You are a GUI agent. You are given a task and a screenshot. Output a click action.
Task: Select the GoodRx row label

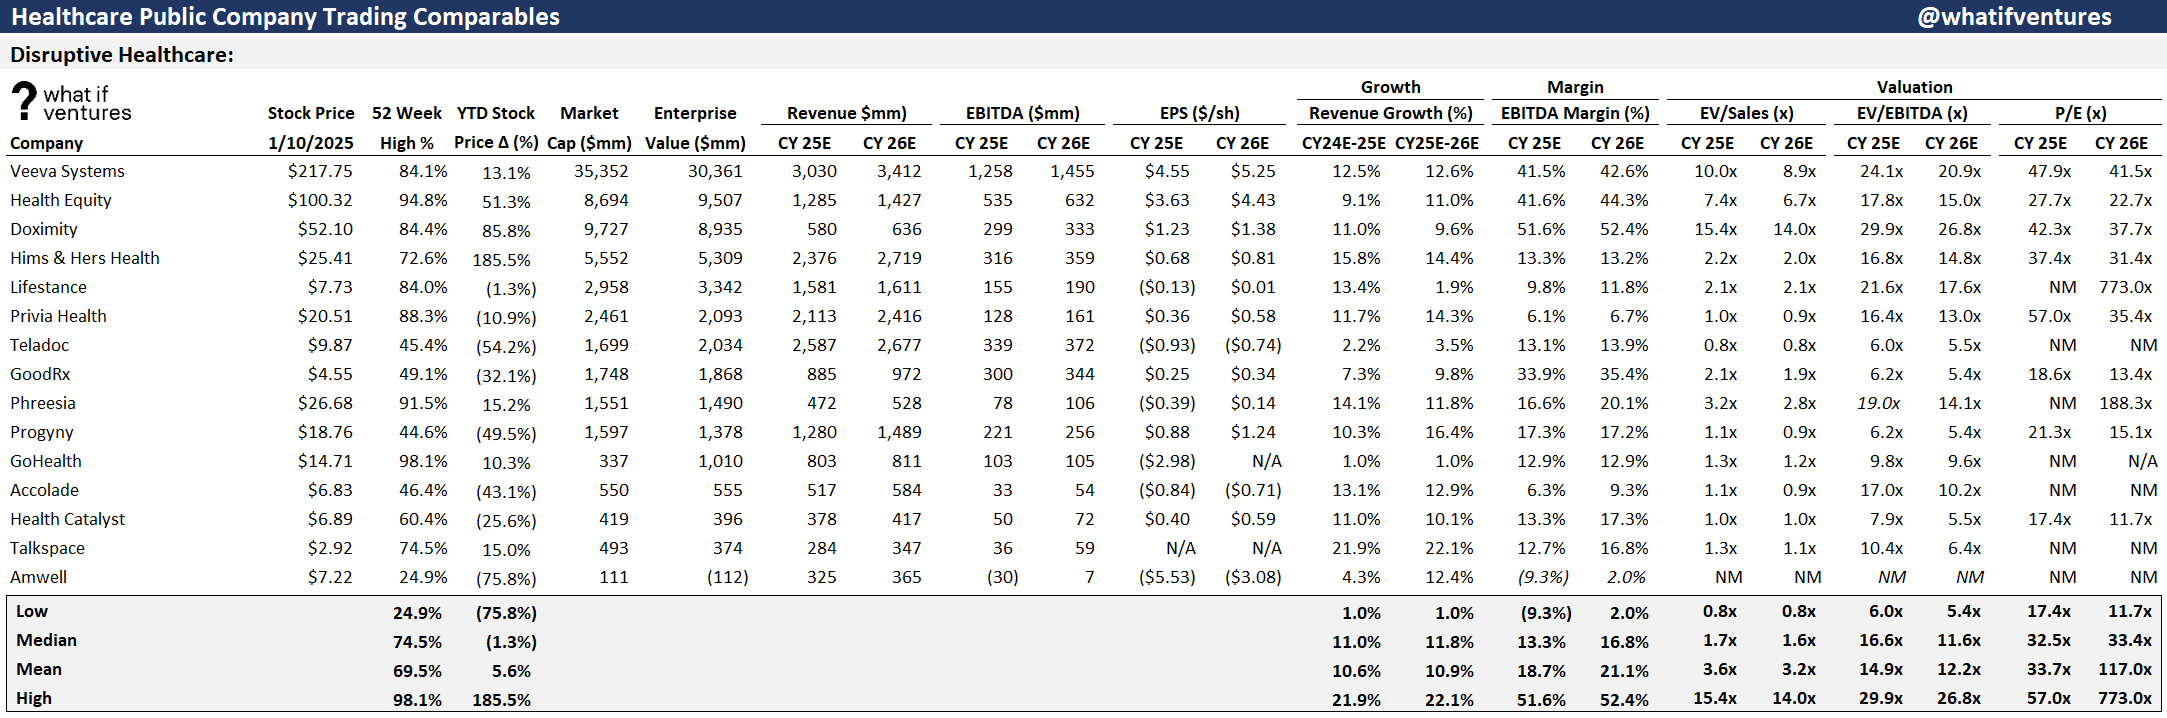(x=40, y=374)
